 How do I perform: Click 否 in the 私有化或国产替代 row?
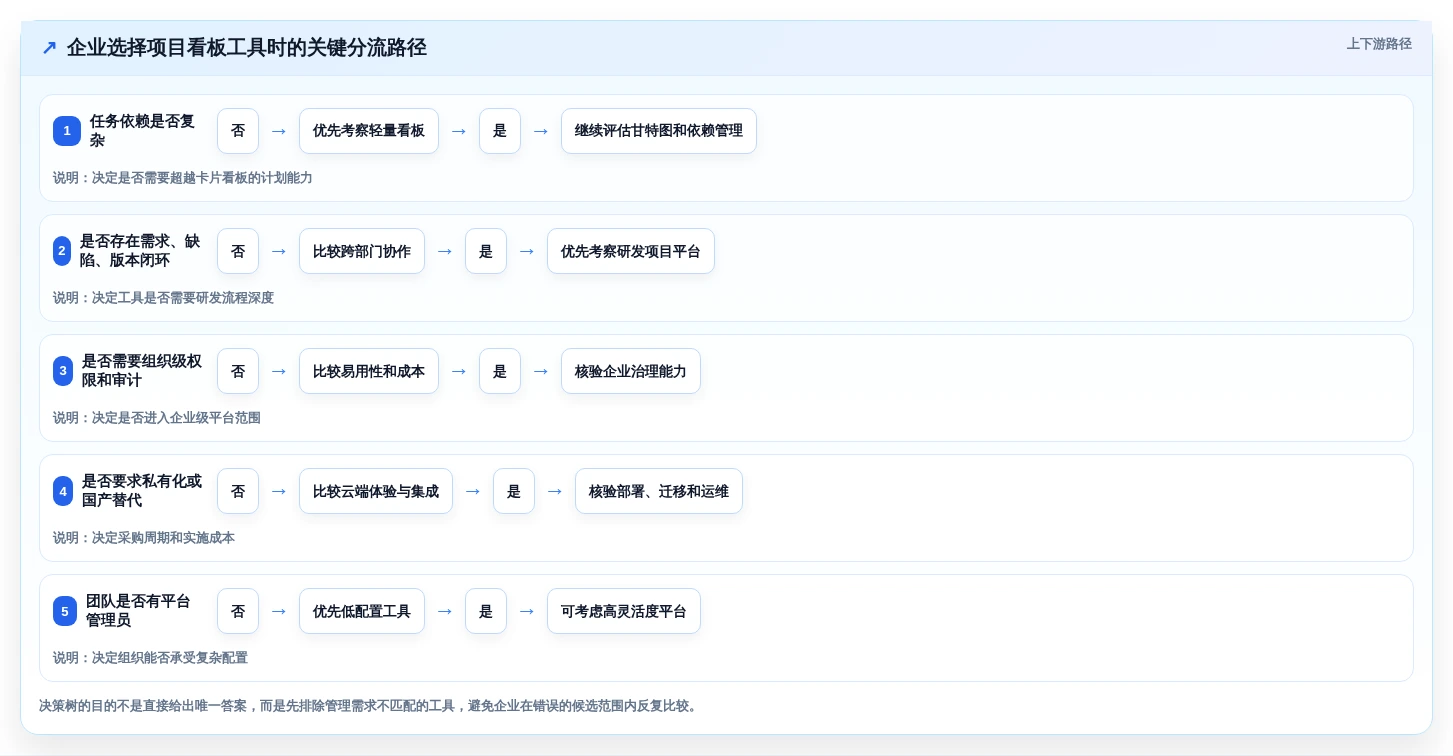click(238, 491)
